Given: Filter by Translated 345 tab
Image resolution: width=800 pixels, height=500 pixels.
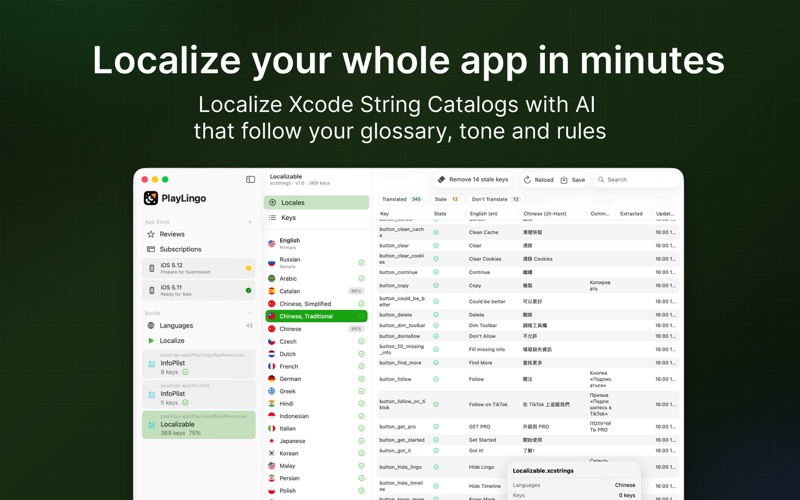Looking at the screenshot, I should point(402,199).
